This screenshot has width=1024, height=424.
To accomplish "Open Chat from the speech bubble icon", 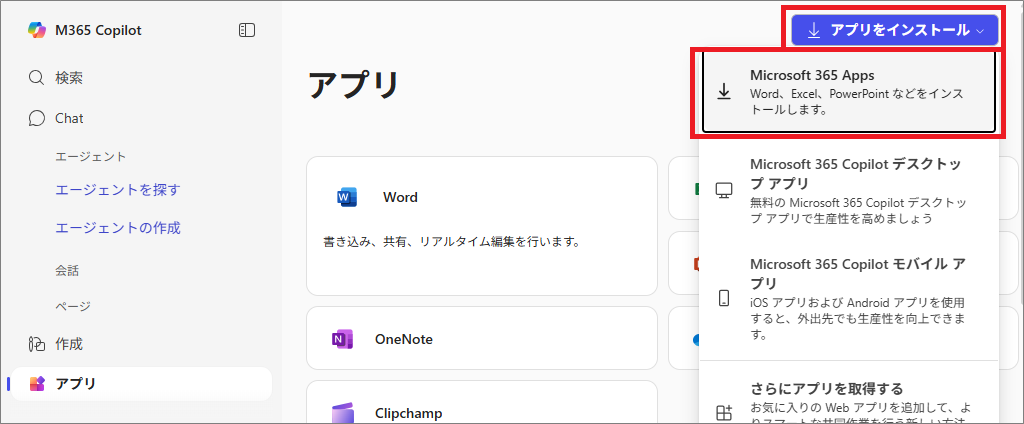I will tap(37, 118).
